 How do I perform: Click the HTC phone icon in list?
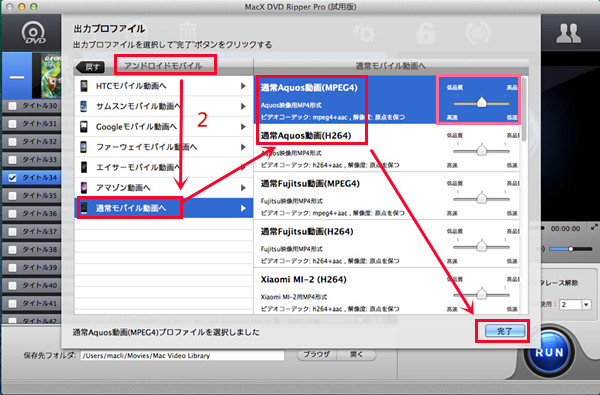coord(84,86)
